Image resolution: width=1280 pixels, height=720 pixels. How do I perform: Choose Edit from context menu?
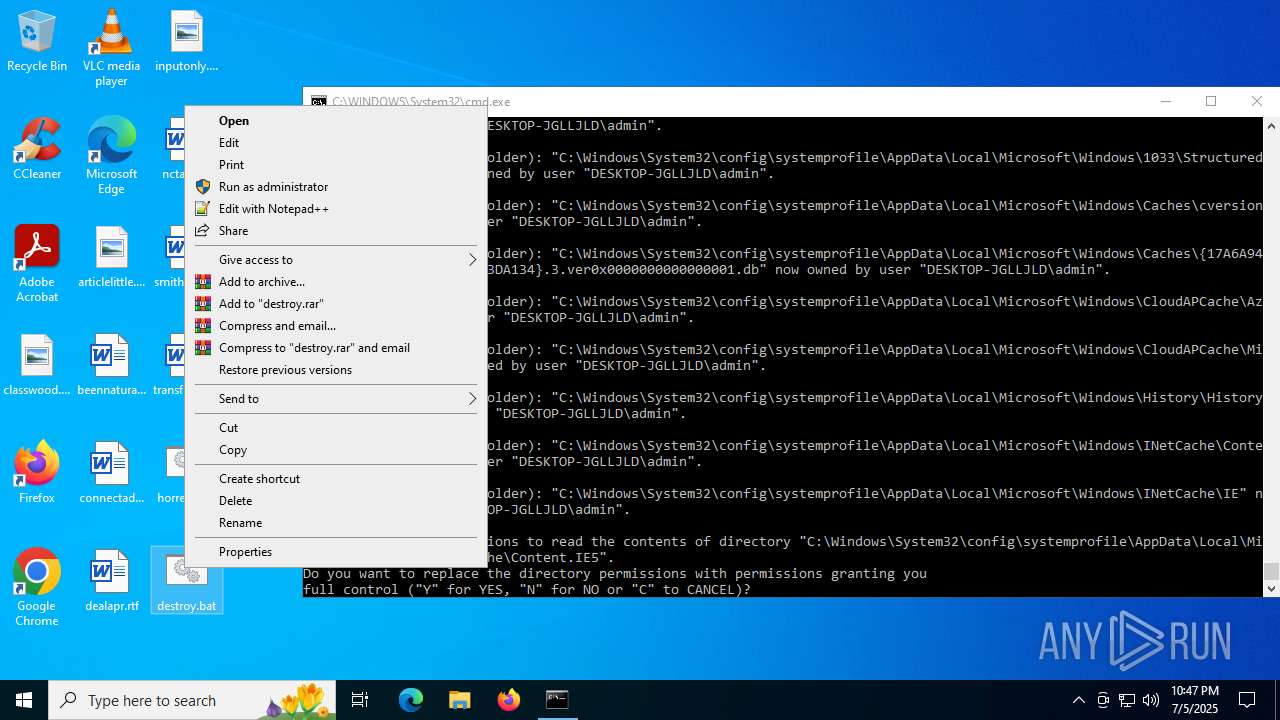[x=336, y=143]
